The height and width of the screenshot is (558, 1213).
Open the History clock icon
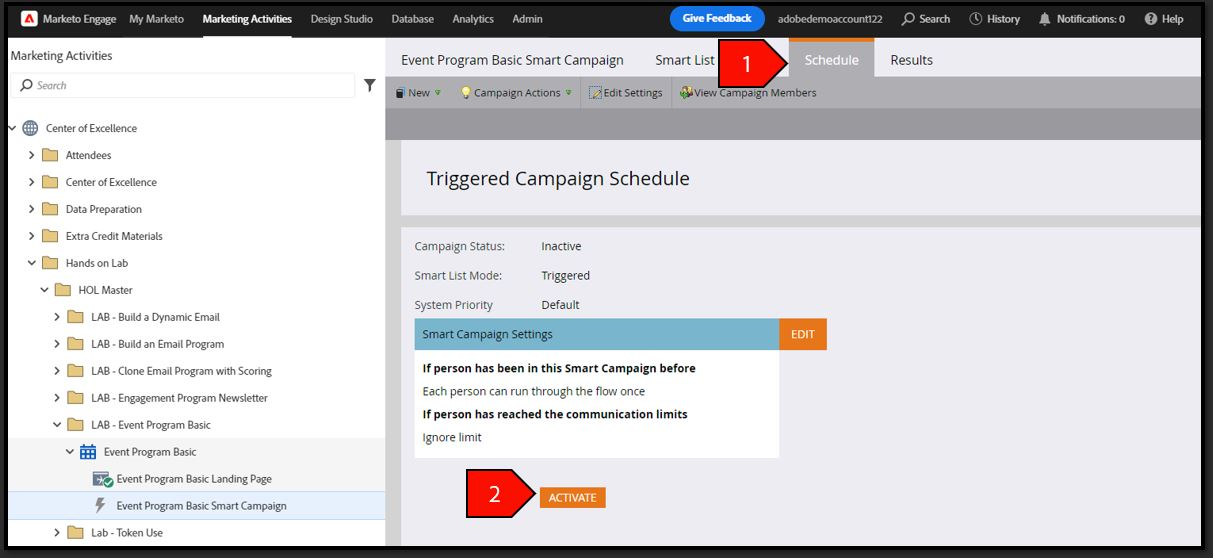(x=976, y=19)
